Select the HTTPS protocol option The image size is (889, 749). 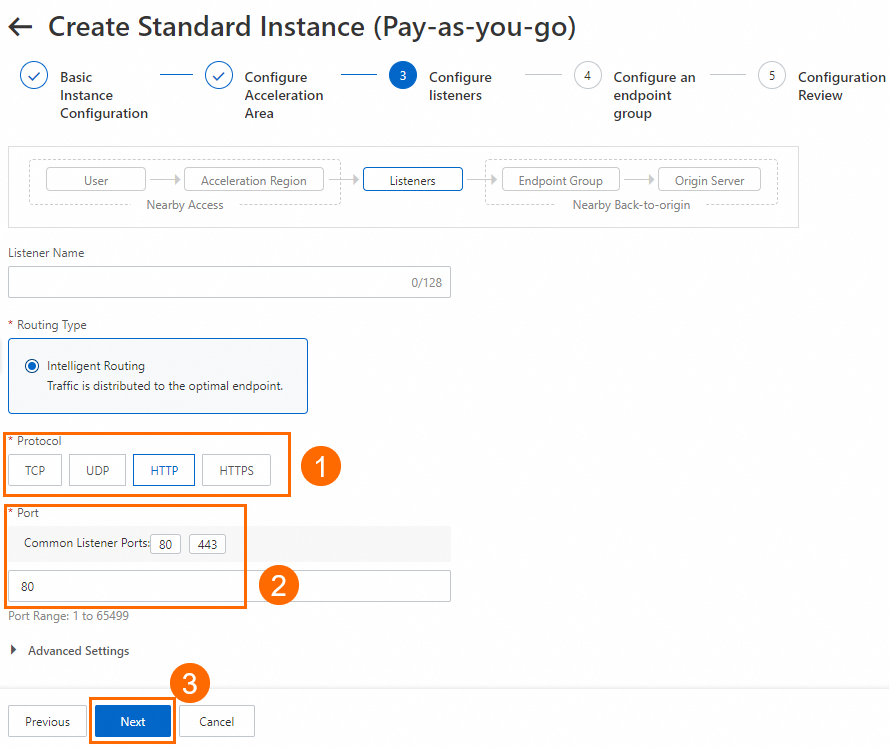point(236,470)
